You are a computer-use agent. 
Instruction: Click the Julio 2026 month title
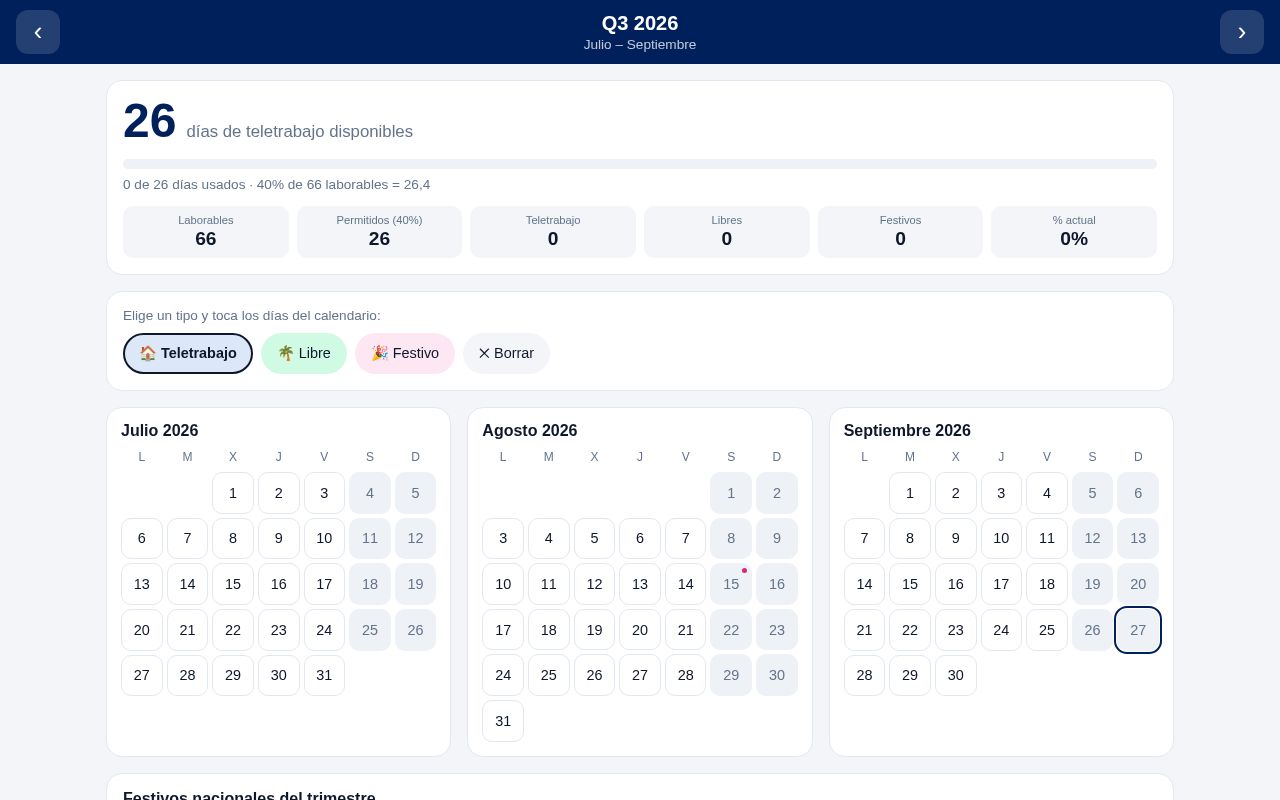click(x=160, y=431)
